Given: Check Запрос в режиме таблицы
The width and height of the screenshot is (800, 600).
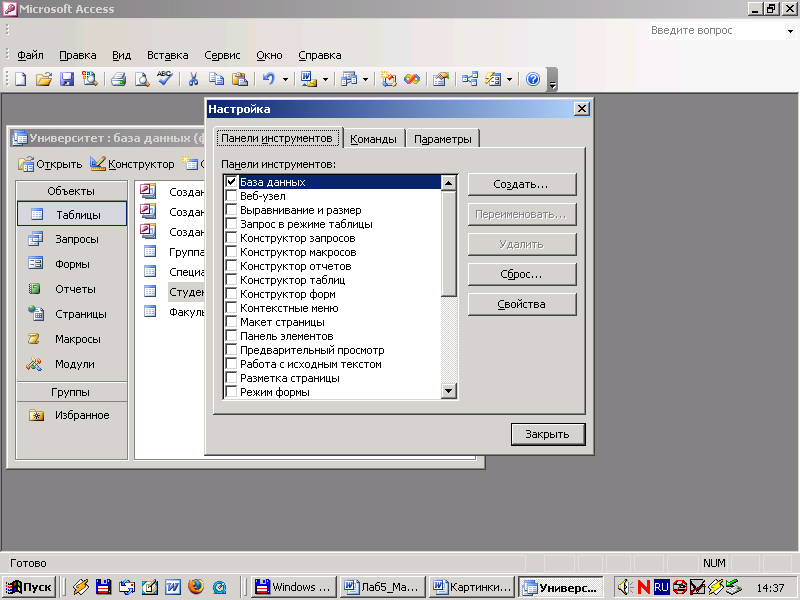Looking at the screenshot, I should click(231, 224).
